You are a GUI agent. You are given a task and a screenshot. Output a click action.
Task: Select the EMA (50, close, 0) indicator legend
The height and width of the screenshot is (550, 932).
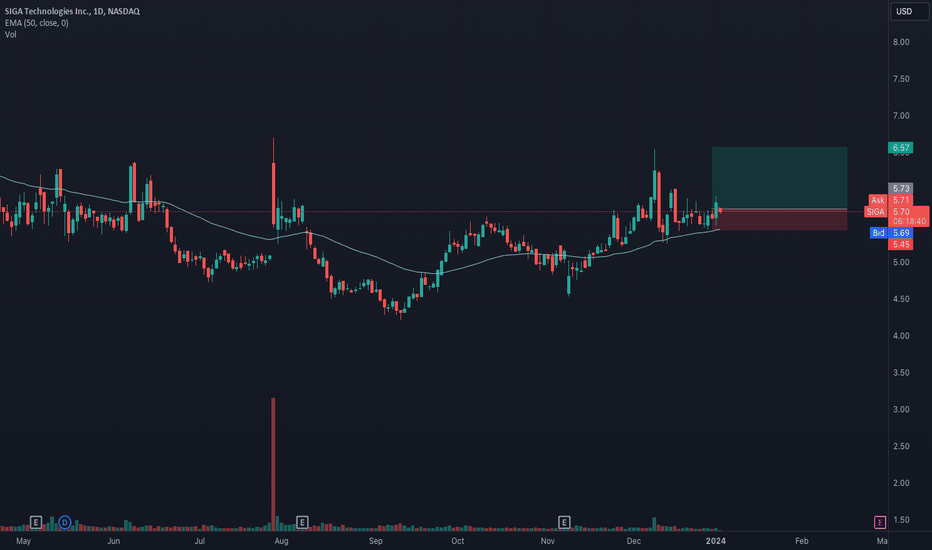pyautogui.click(x=37, y=23)
